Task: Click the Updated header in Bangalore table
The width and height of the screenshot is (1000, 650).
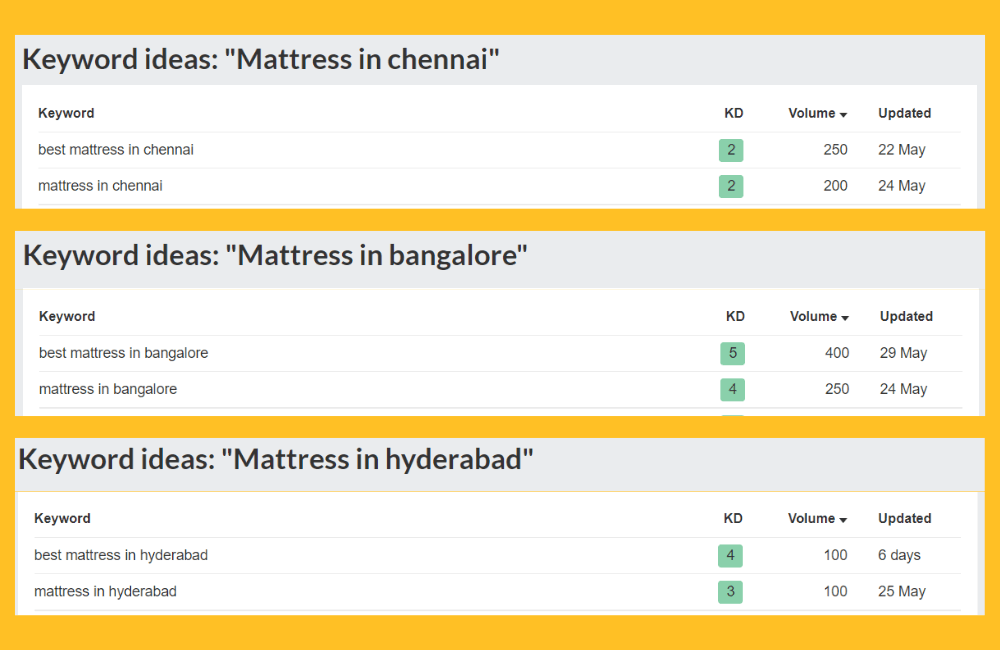Action: pyautogui.click(x=906, y=316)
